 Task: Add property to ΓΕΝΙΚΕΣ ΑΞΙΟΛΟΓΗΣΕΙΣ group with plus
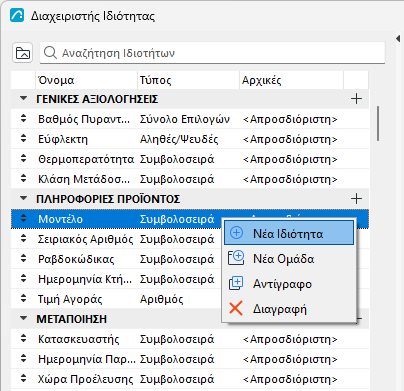(356, 99)
